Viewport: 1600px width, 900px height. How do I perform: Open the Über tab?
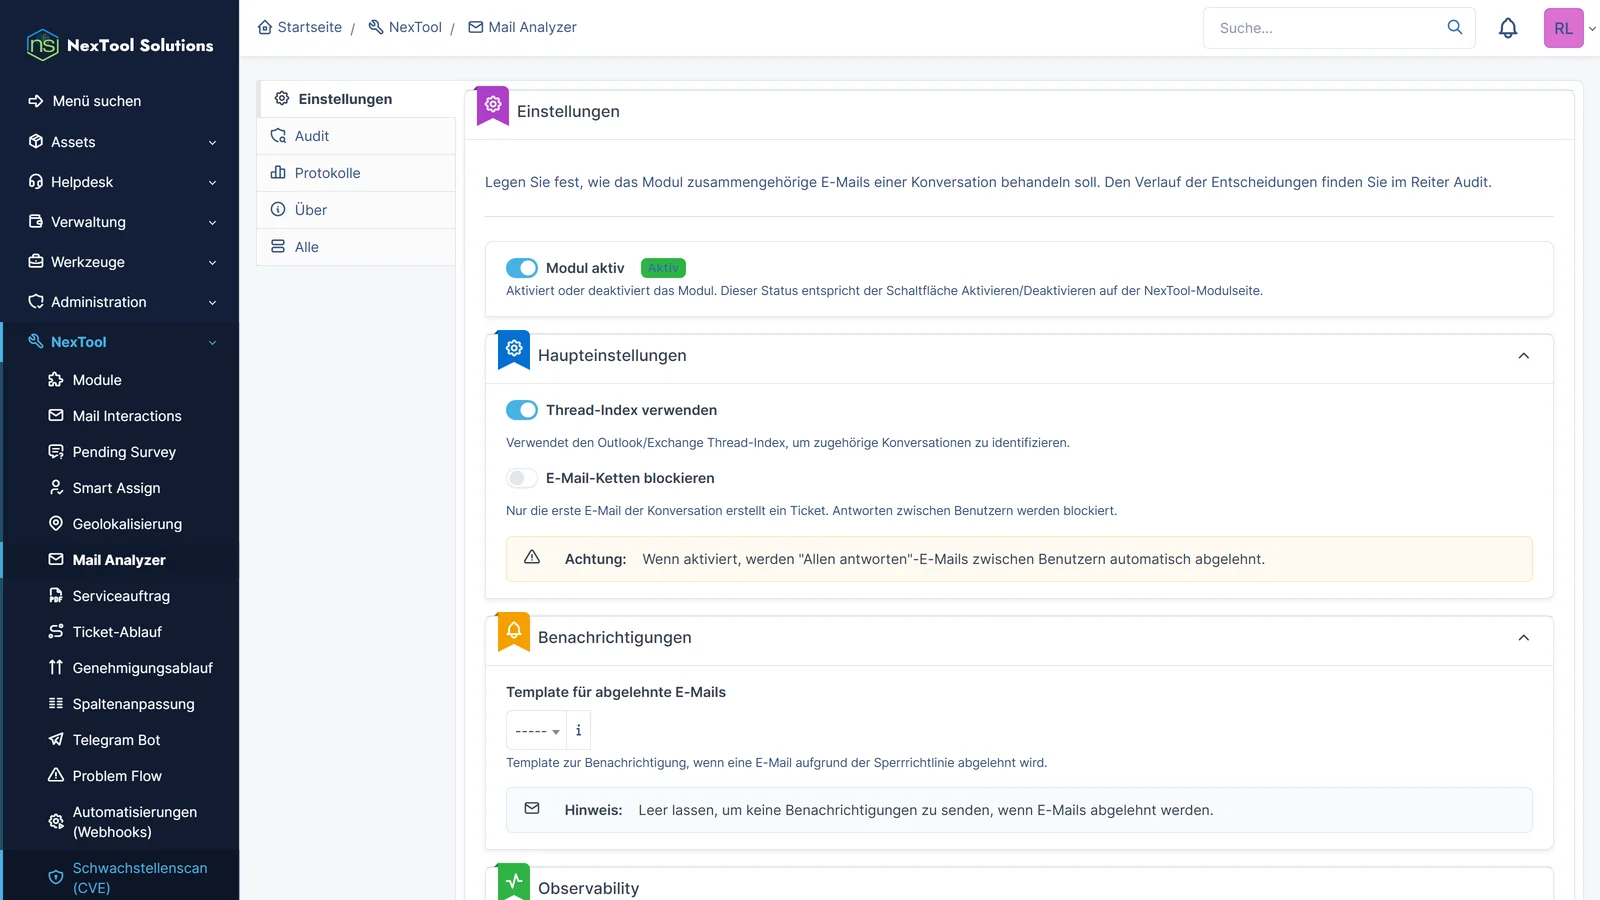356,210
